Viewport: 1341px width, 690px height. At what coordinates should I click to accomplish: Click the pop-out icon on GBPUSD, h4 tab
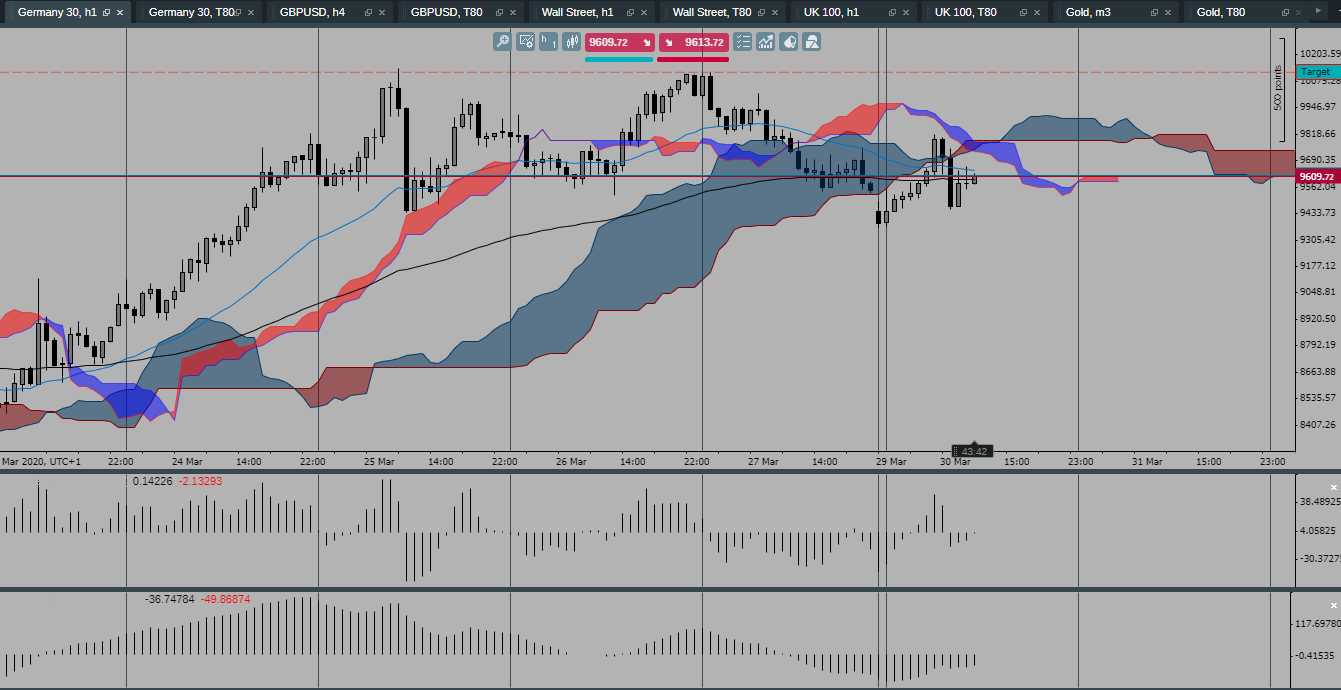pos(369,13)
